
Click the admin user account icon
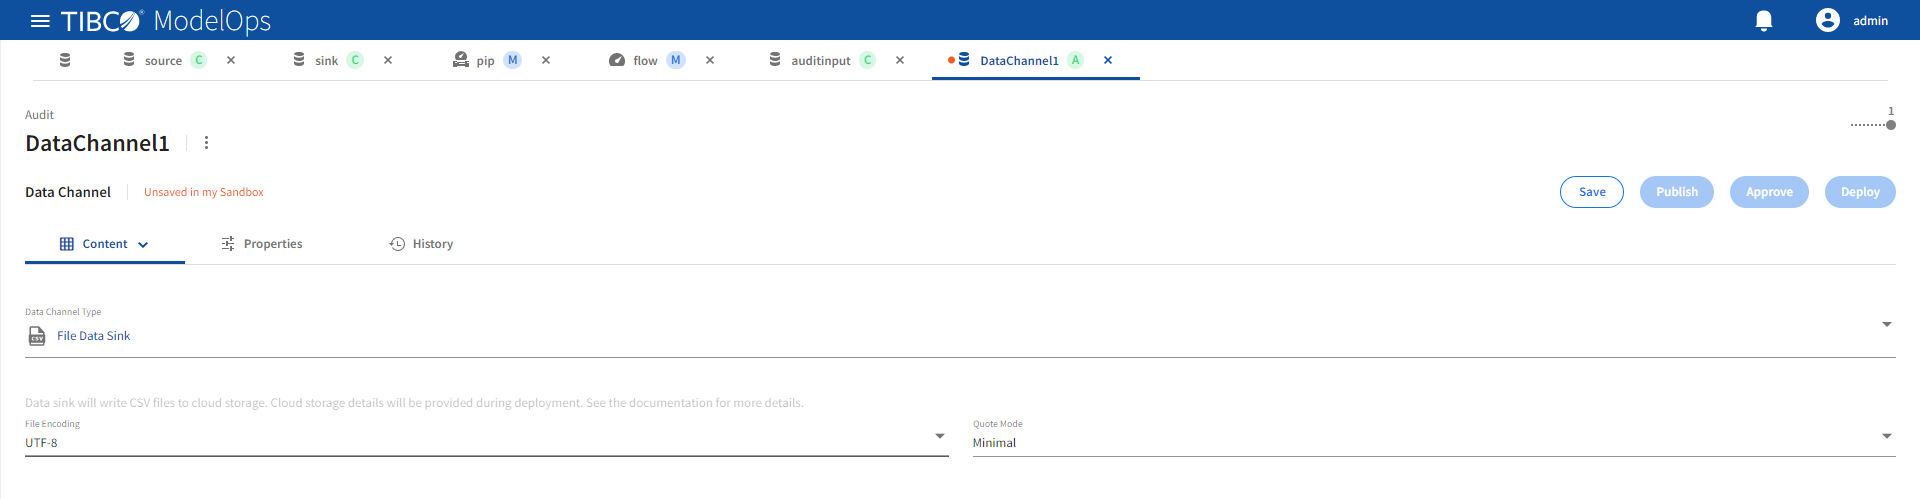pyautogui.click(x=1828, y=20)
